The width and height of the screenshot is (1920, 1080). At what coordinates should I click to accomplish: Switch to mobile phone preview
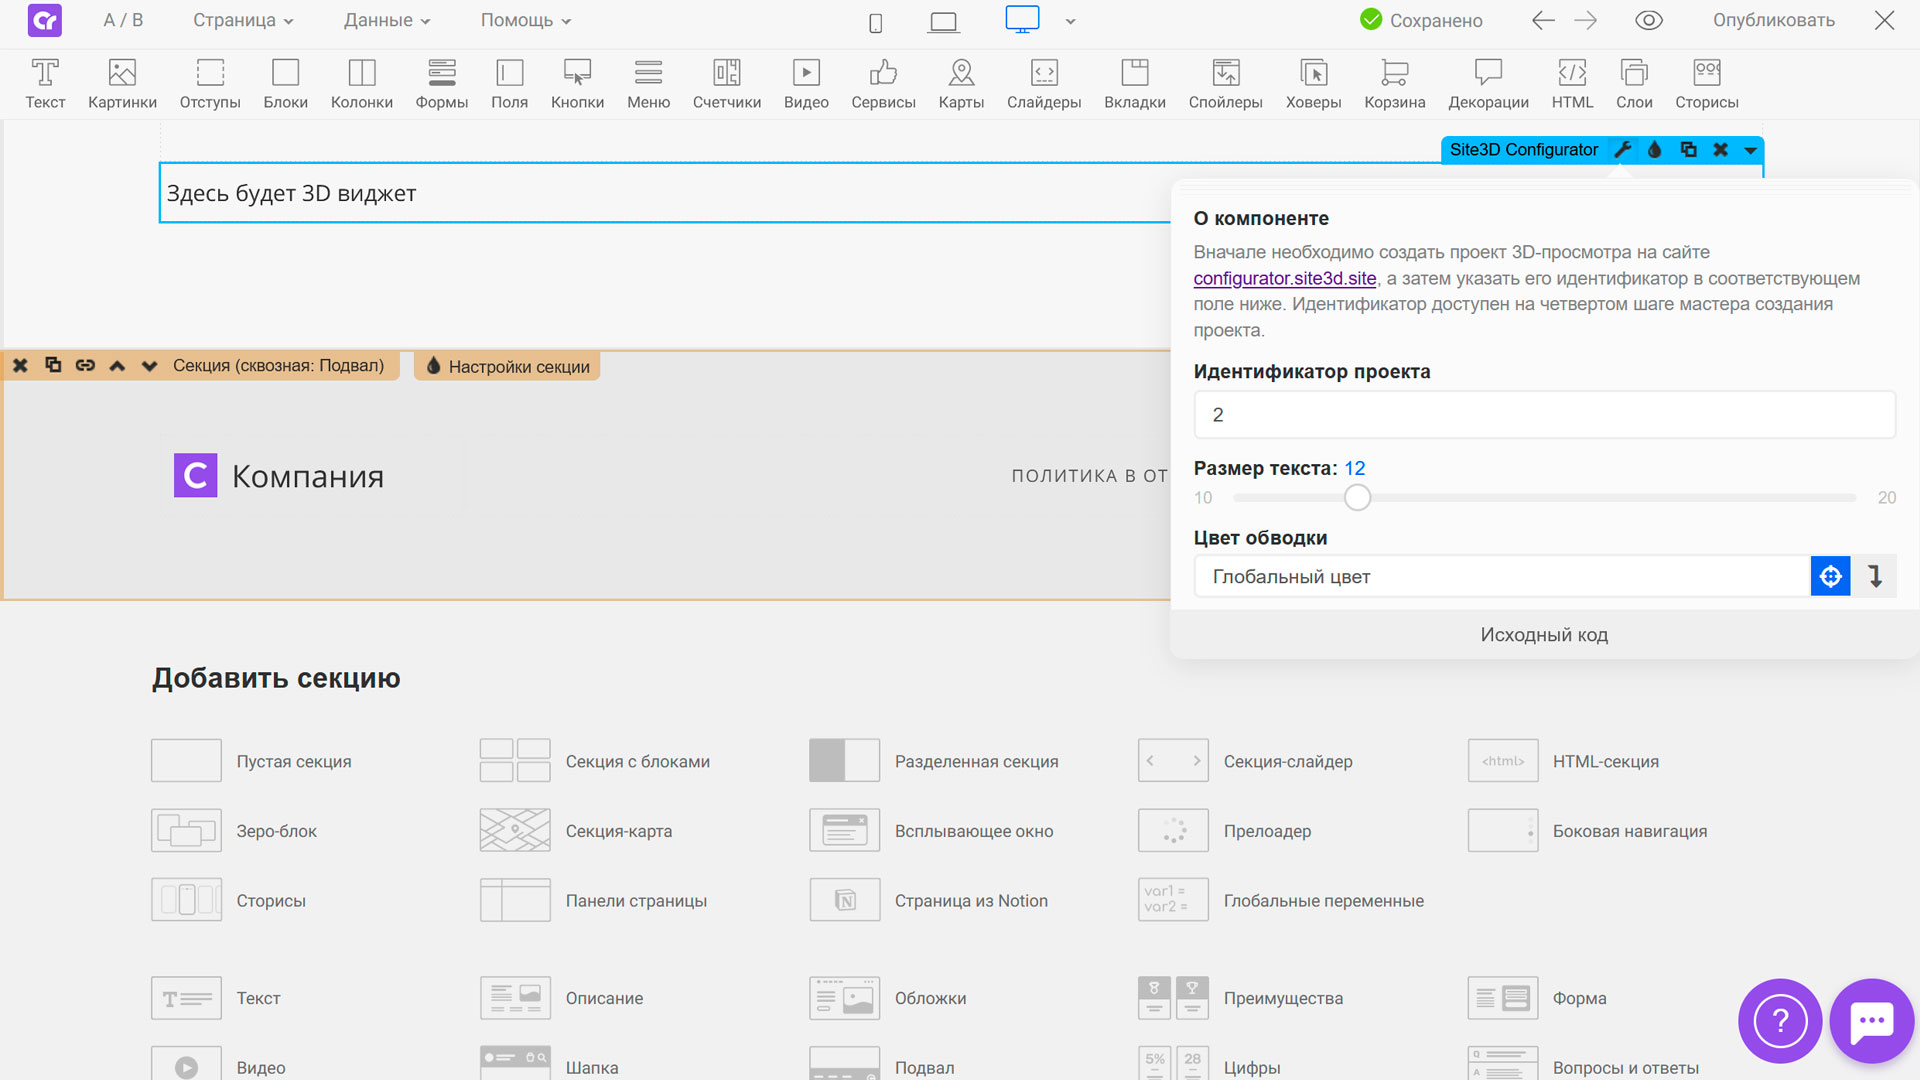[x=876, y=22]
